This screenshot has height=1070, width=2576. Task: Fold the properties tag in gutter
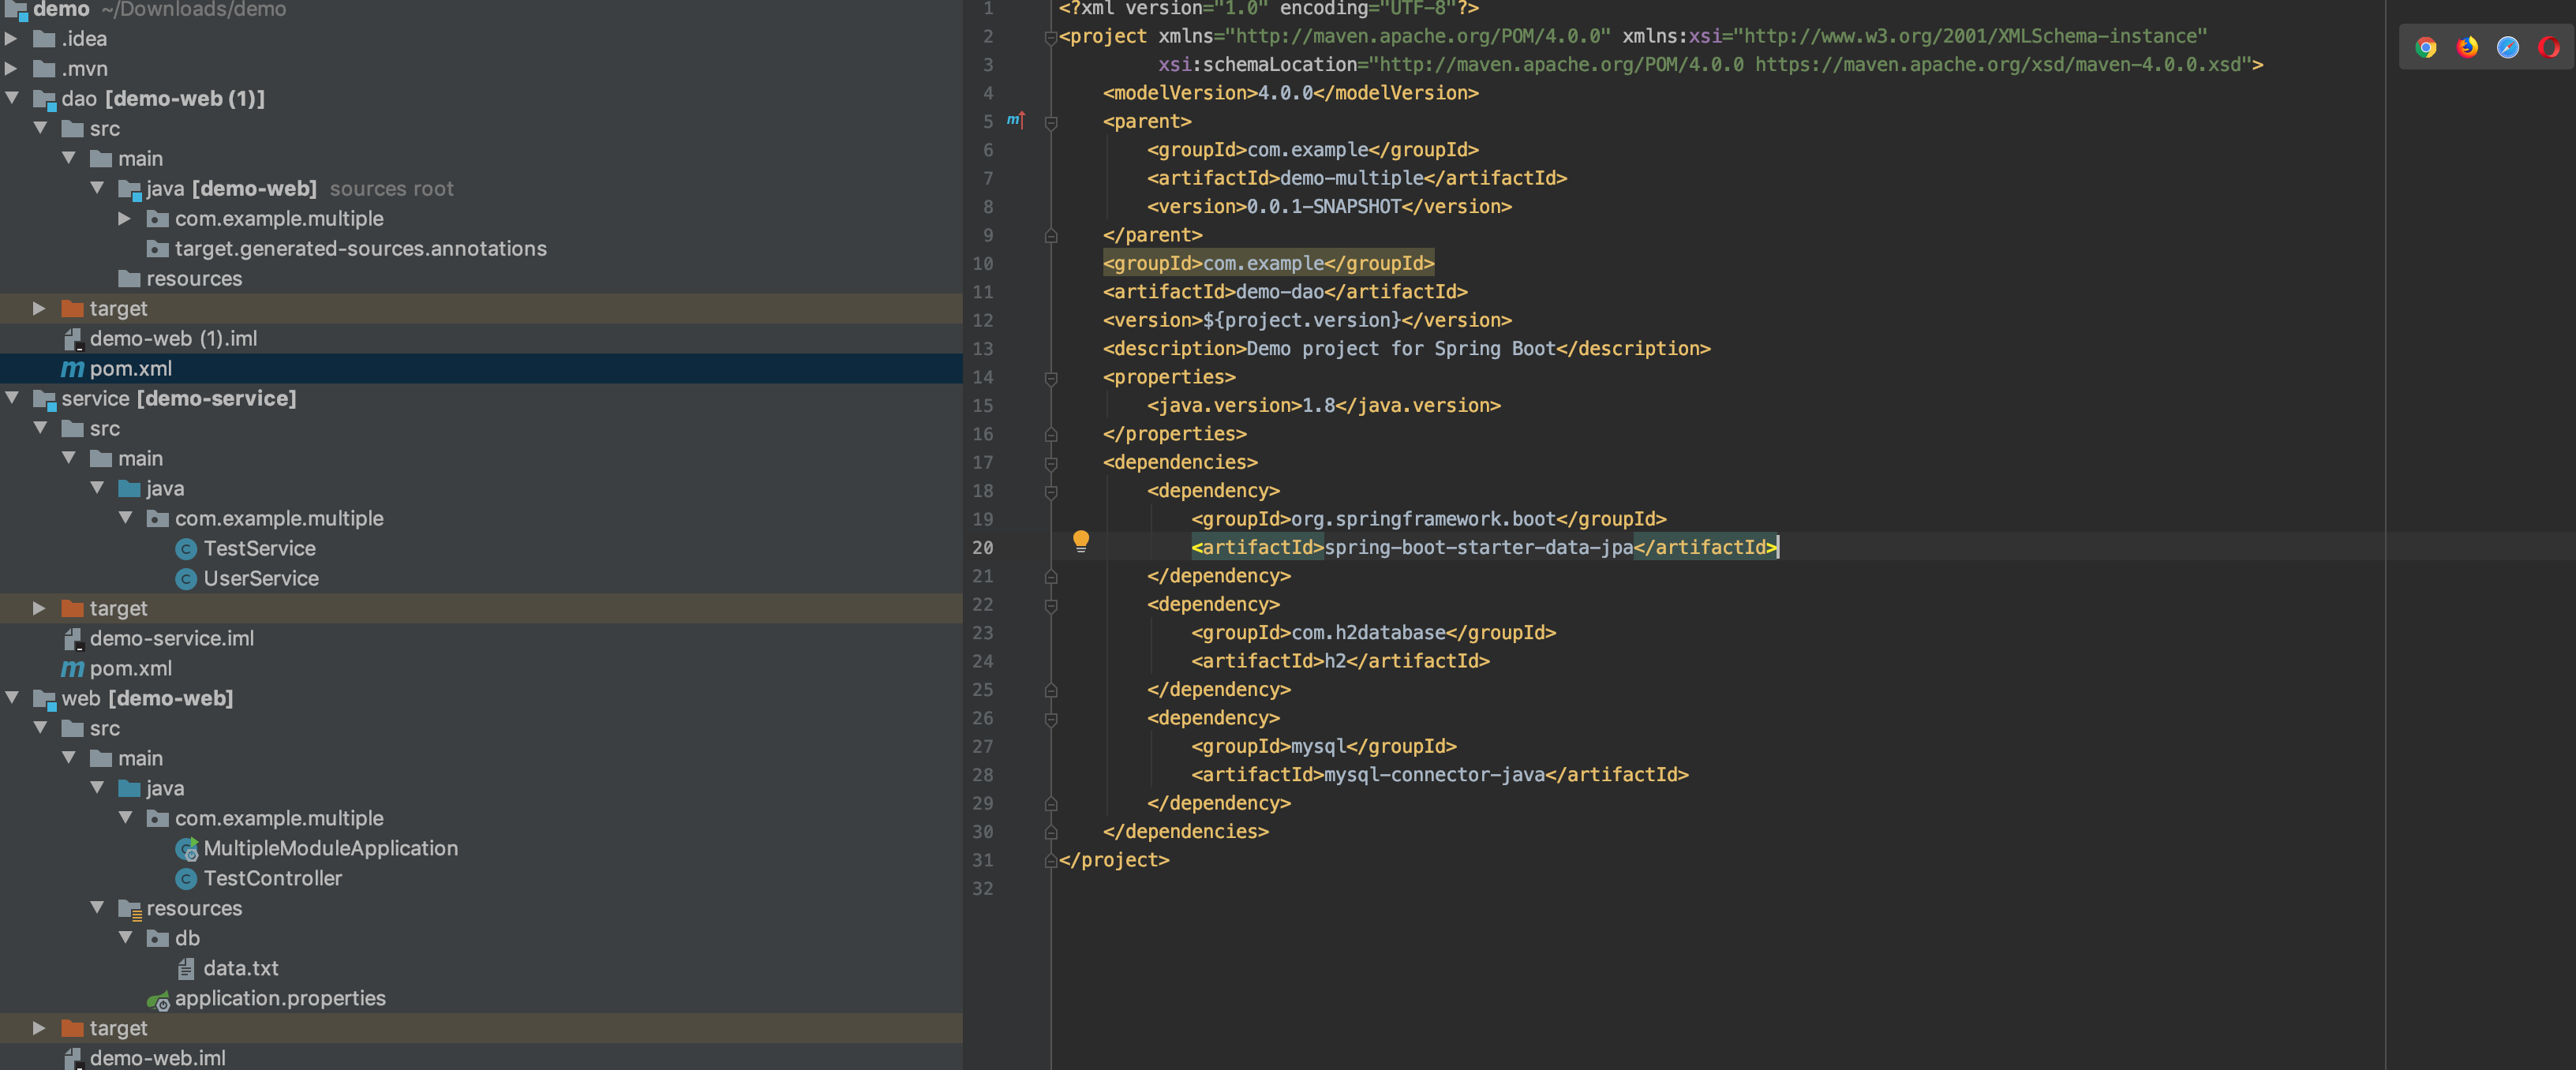tap(1051, 378)
